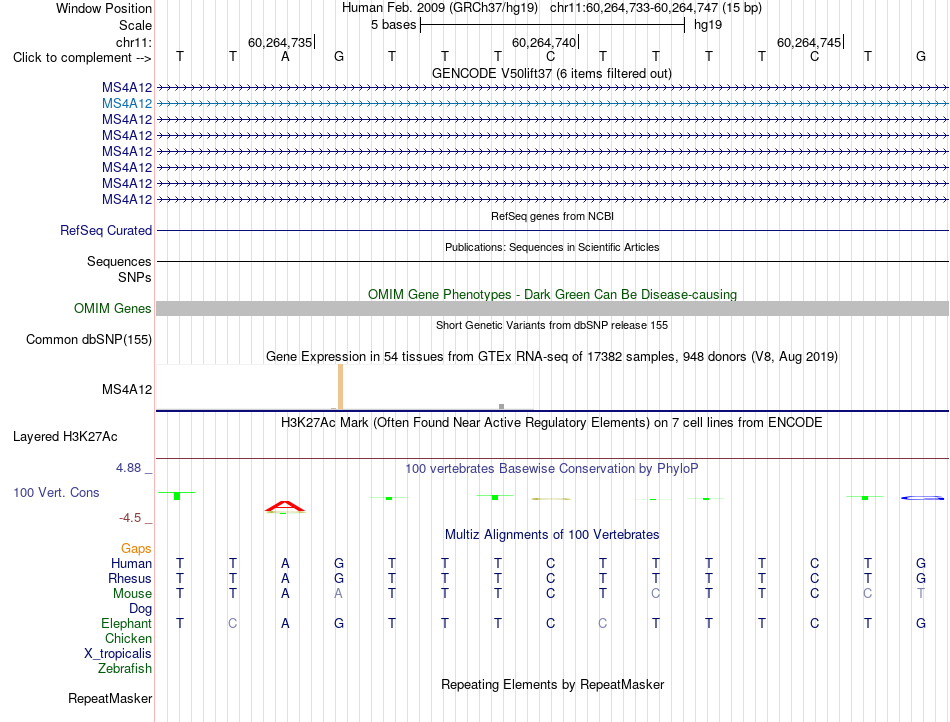The image size is (950, 722).
Task: Click the 'chr11:' ruler label
Action: (x=134, y=42)
